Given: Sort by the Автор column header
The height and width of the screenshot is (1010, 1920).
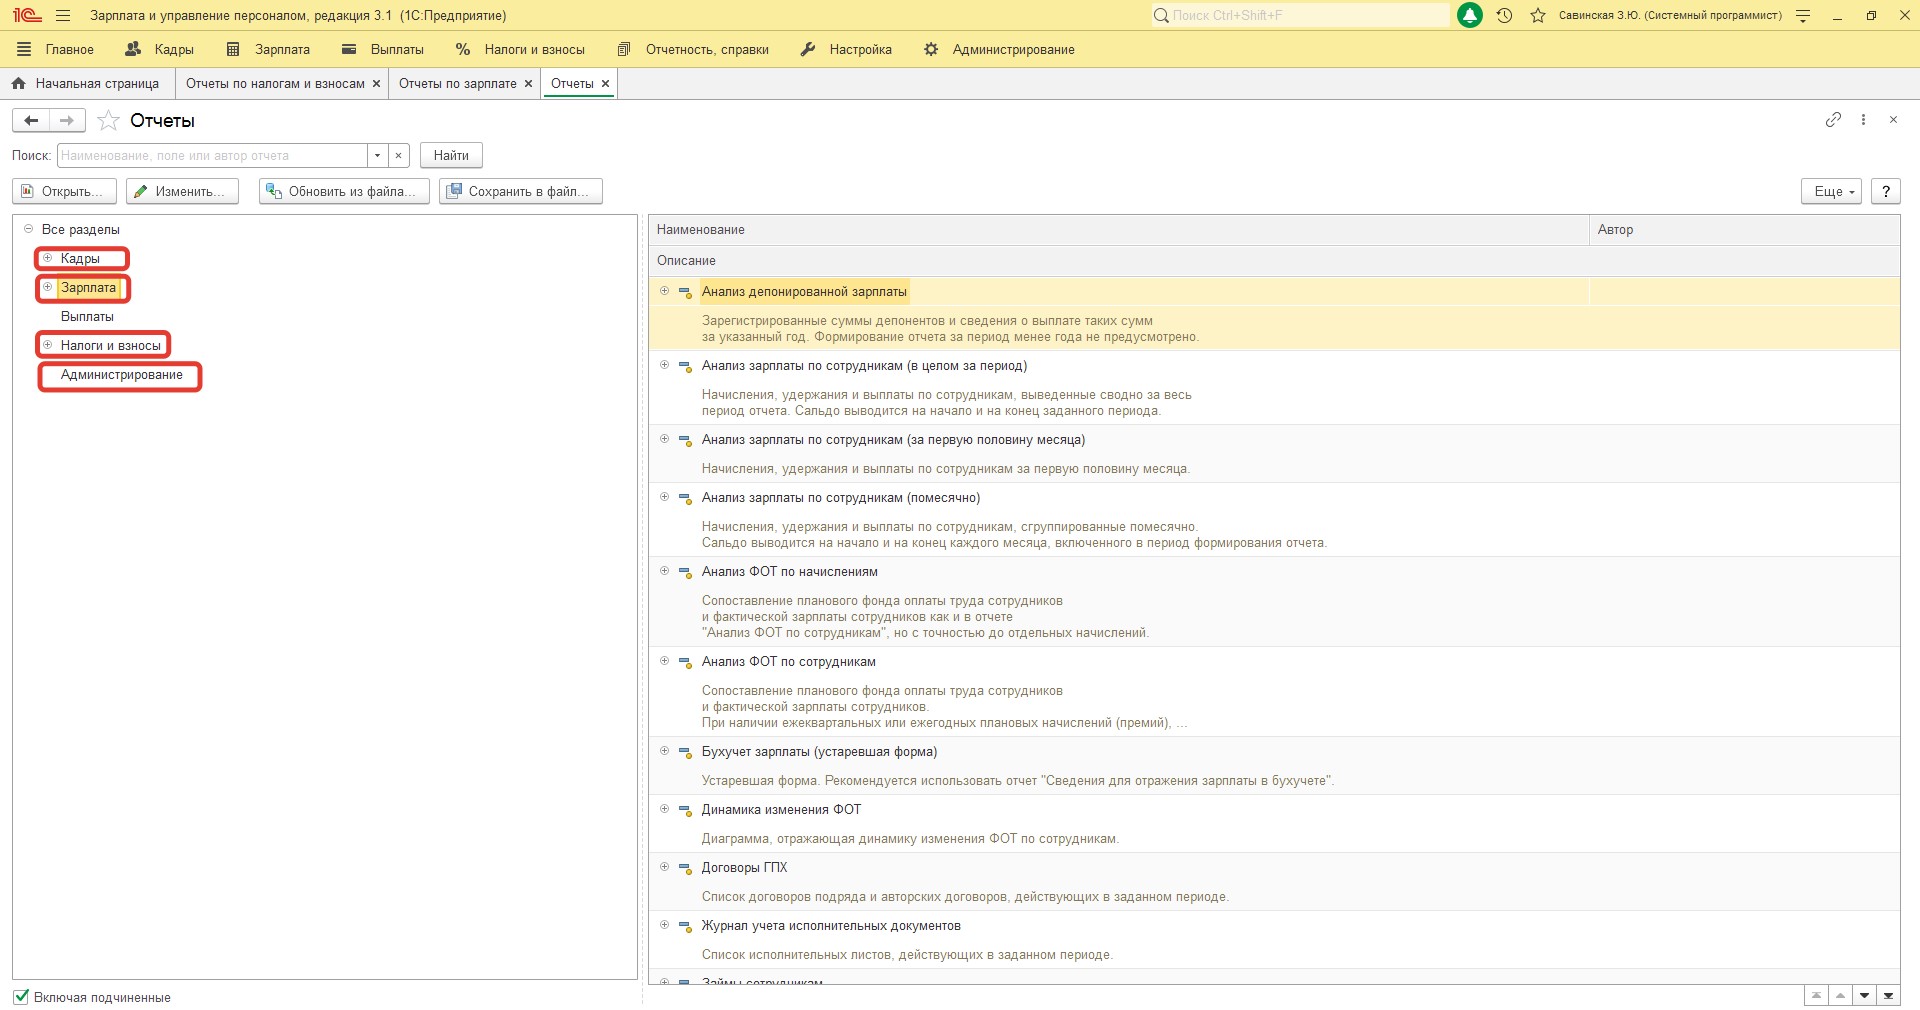Looking at the screenshot, I should pyautogui.click(x=1744, y=230).
